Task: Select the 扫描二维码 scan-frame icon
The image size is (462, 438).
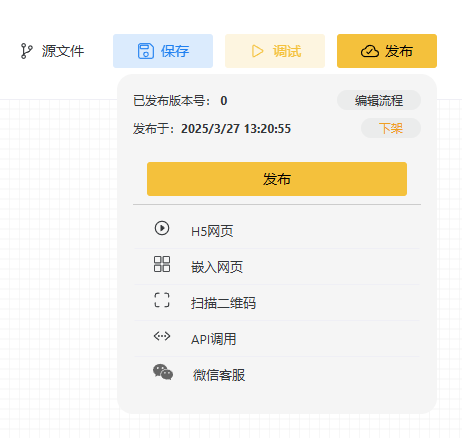Action: coord(162,300)
